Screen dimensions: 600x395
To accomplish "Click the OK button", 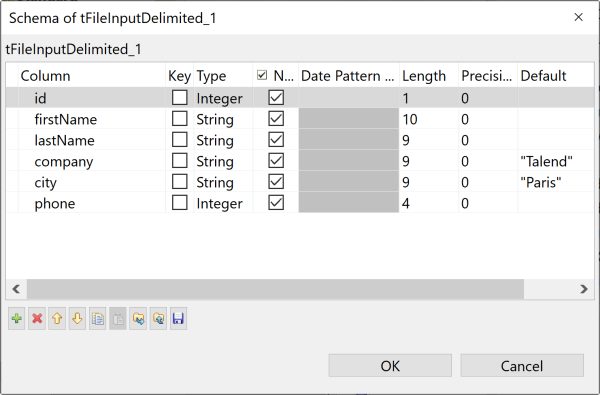I will [x=390, y=366].
